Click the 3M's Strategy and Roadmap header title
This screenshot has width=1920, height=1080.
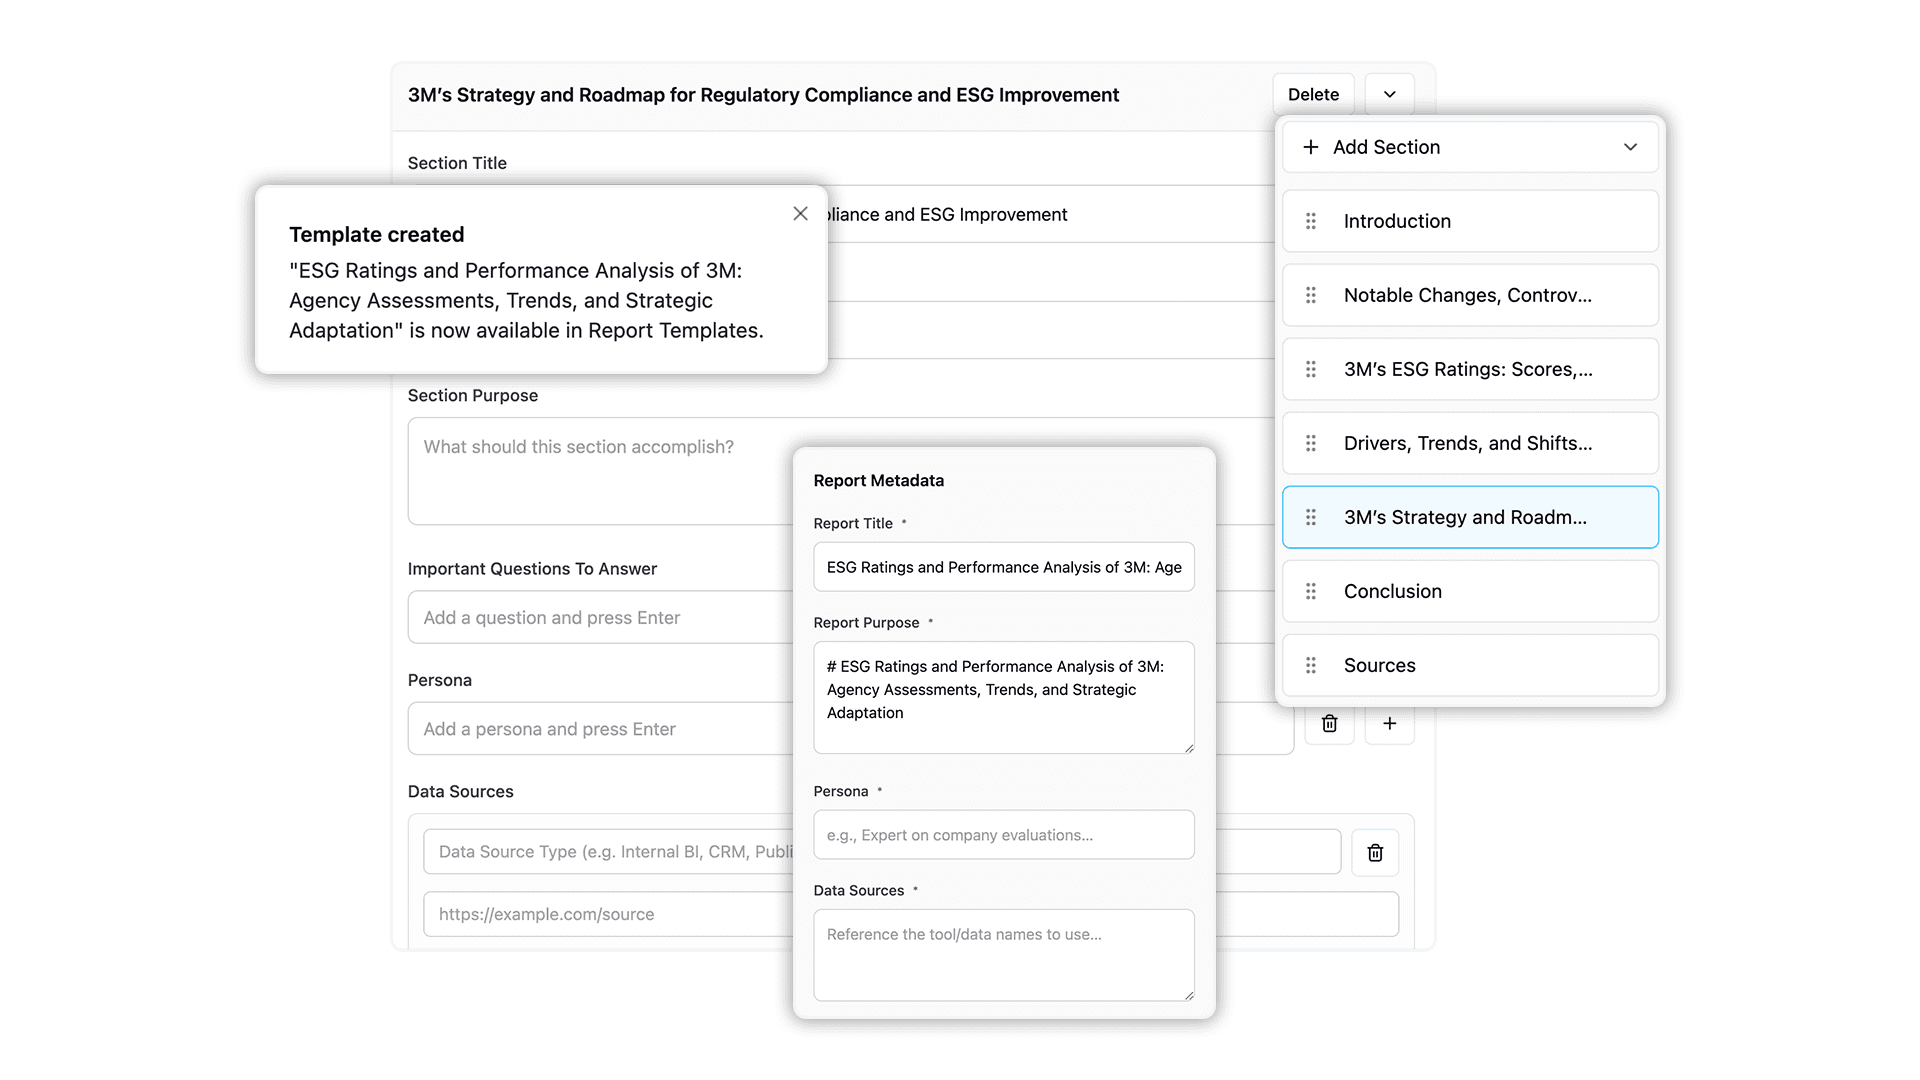[763, 94]
